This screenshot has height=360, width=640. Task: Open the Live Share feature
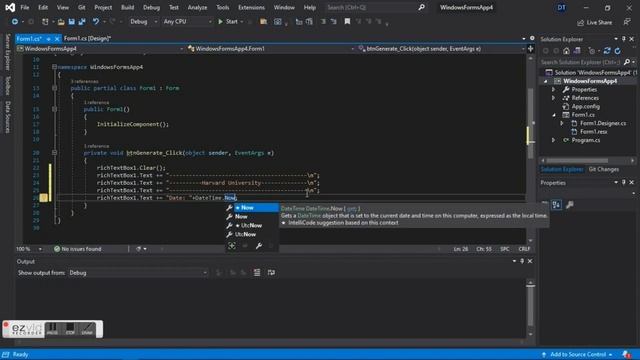[595, 22]
